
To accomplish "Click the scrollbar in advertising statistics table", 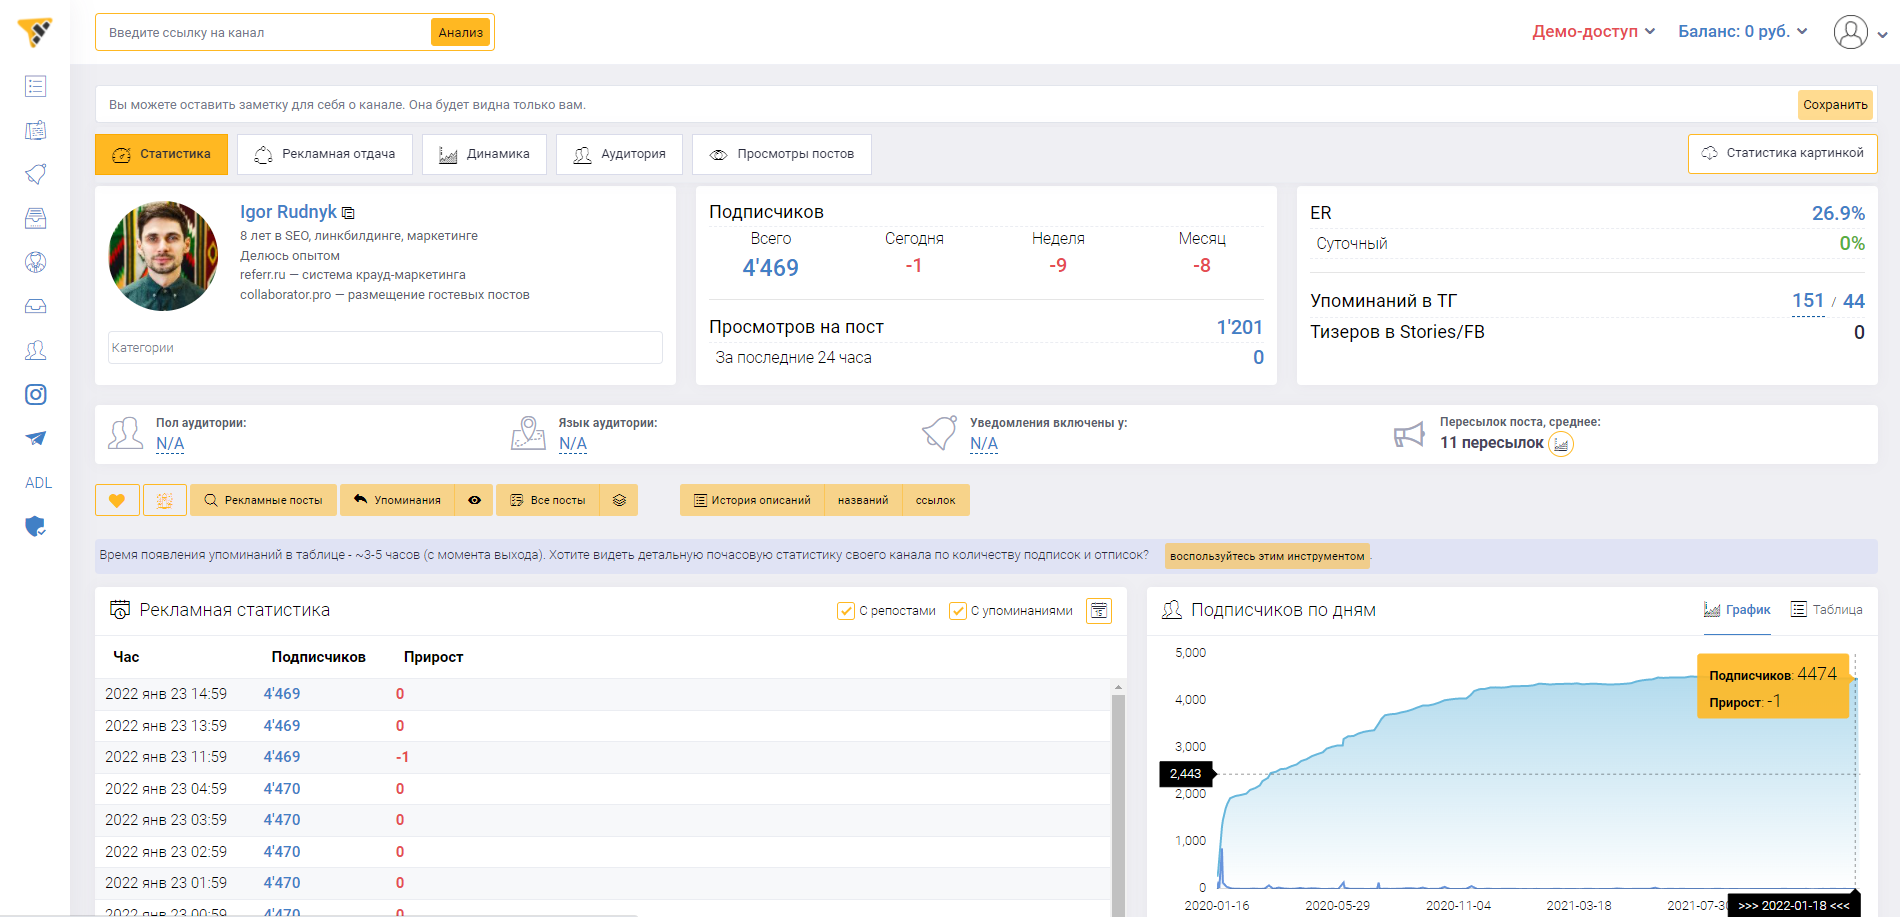I will 1118,800.
